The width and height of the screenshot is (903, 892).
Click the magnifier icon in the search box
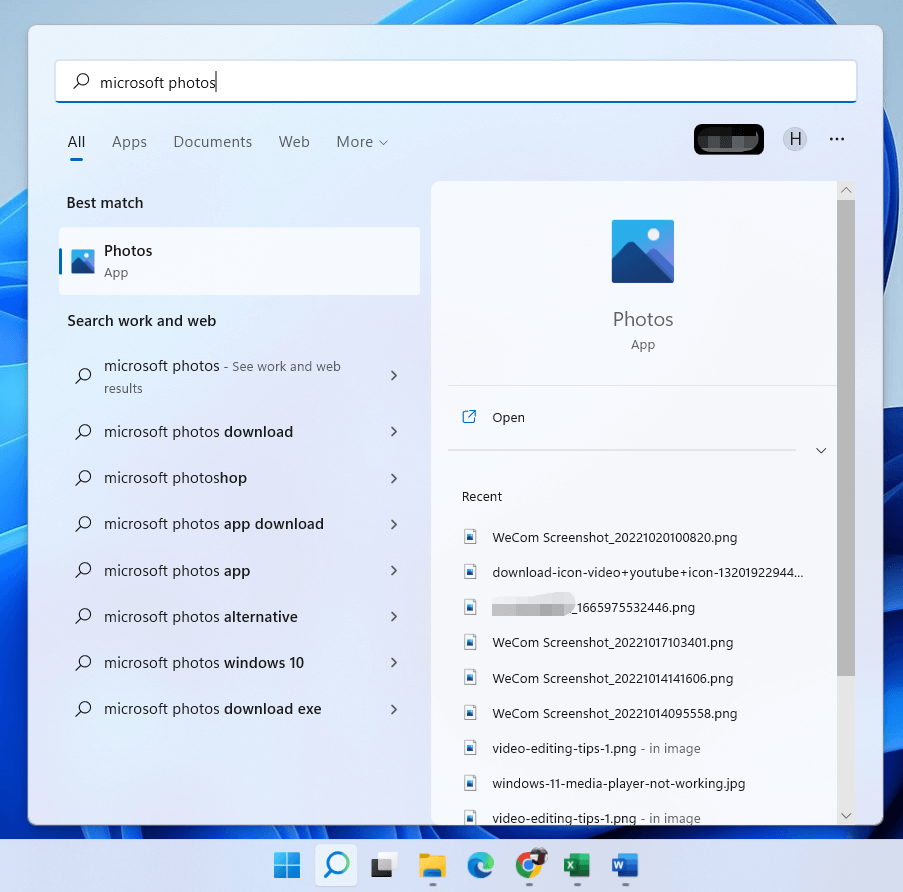pyautogui.click(x=81, y=81)
